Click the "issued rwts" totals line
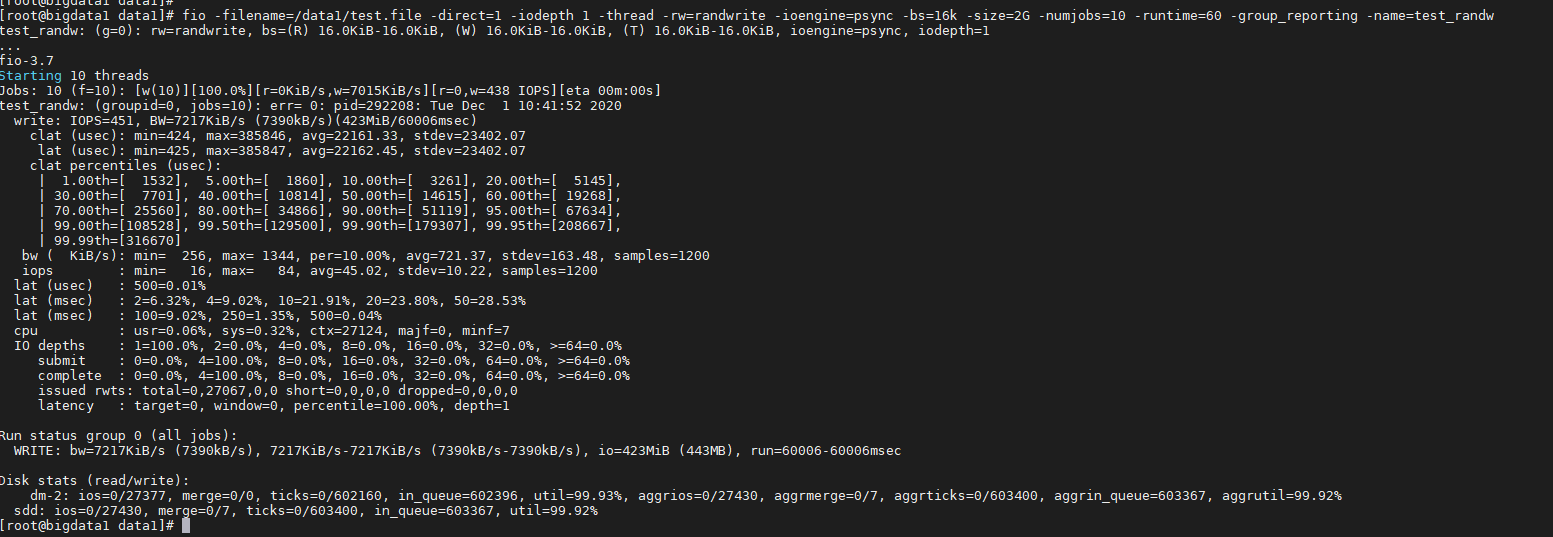 277,391
